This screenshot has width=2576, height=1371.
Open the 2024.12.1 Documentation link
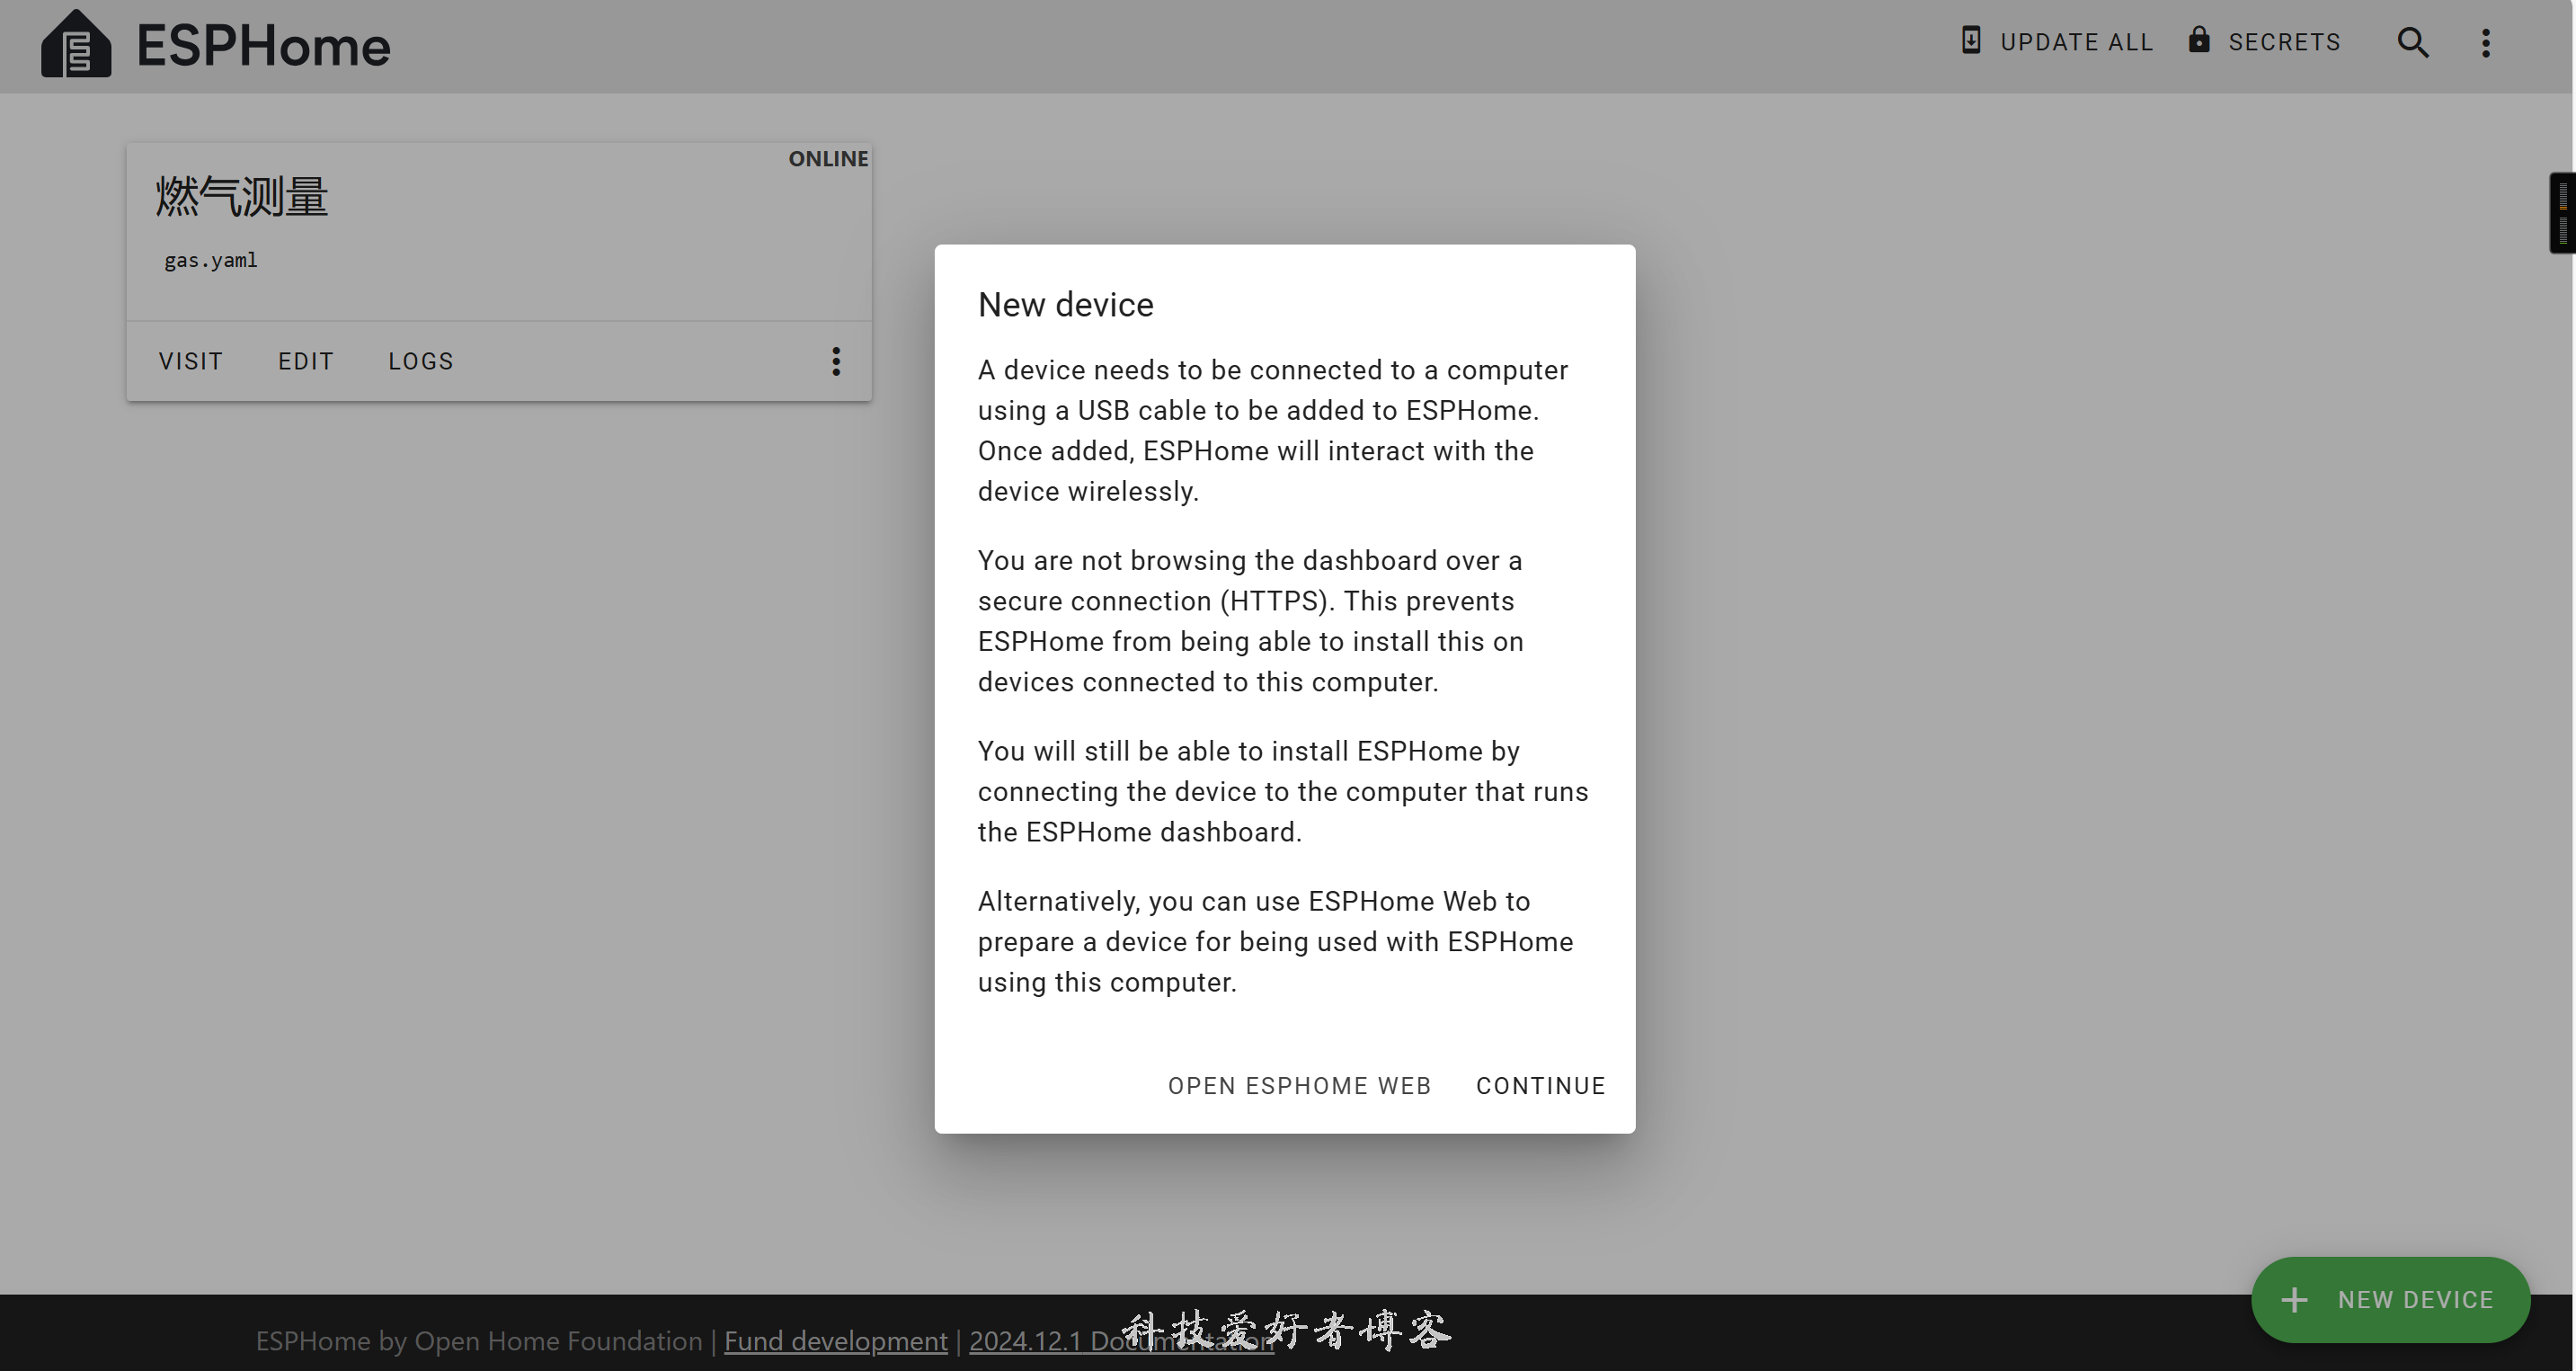tap(1121, 1340)
